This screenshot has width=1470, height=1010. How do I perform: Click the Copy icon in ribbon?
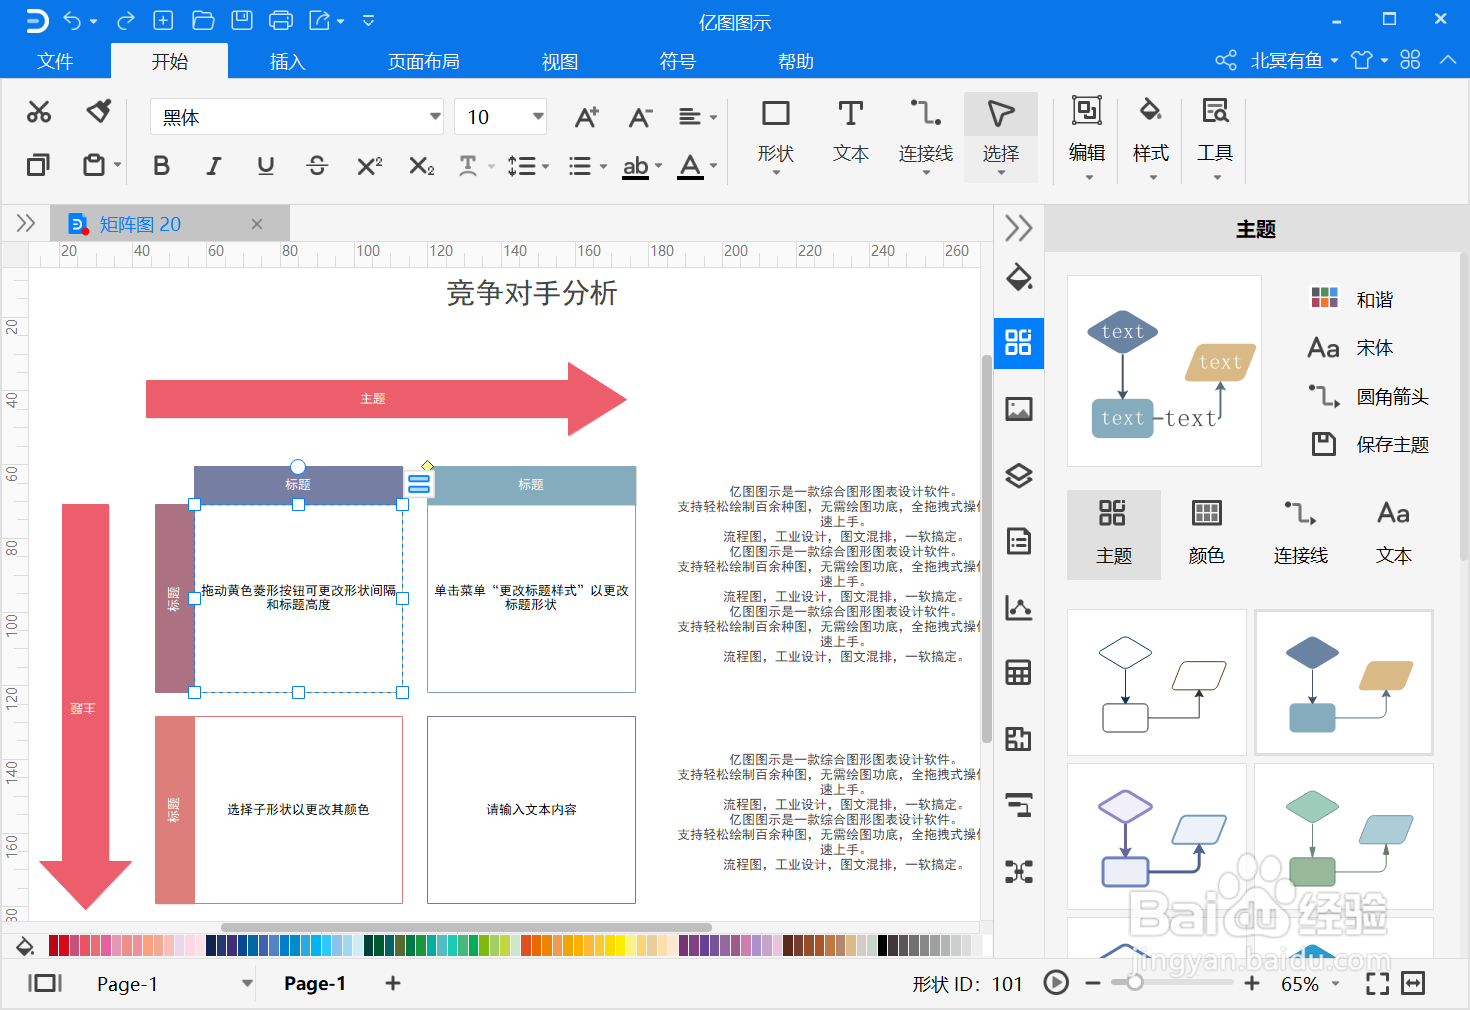39,164
